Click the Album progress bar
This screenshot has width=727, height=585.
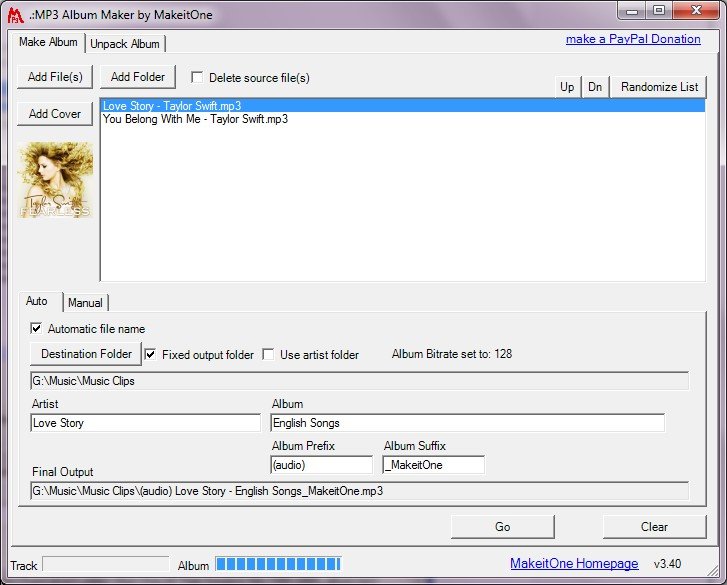[278, 565]
